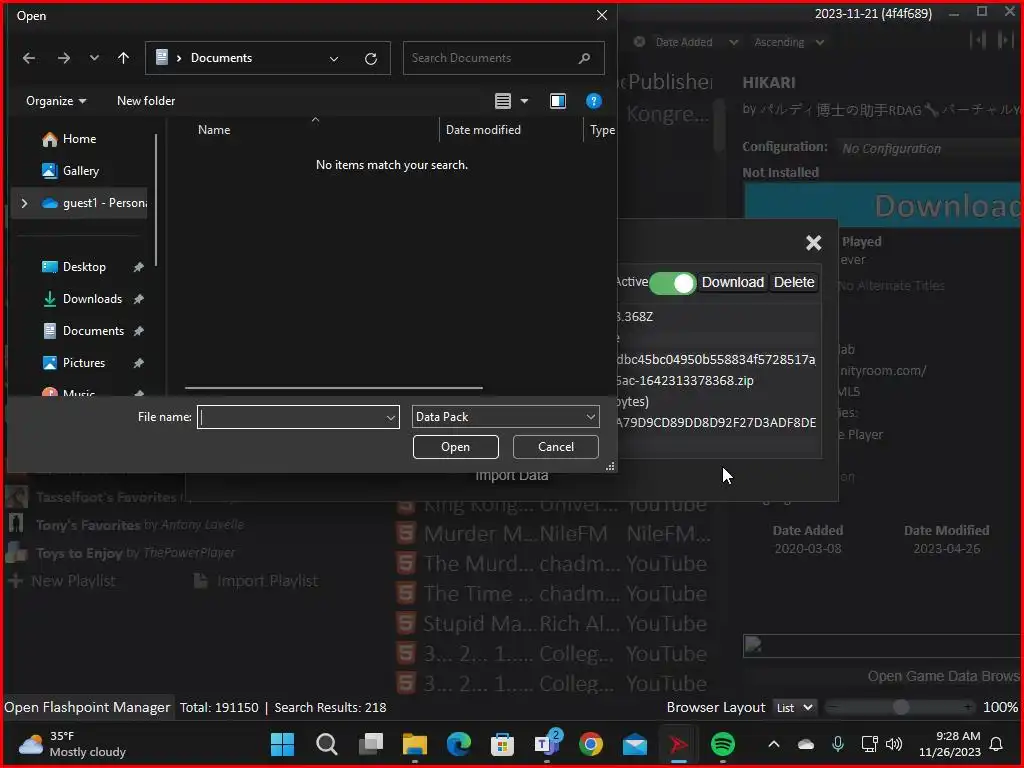Select the The Time ... chadm... row
The height and width of the screenshot is (768, 1024).
coord(554,594)
